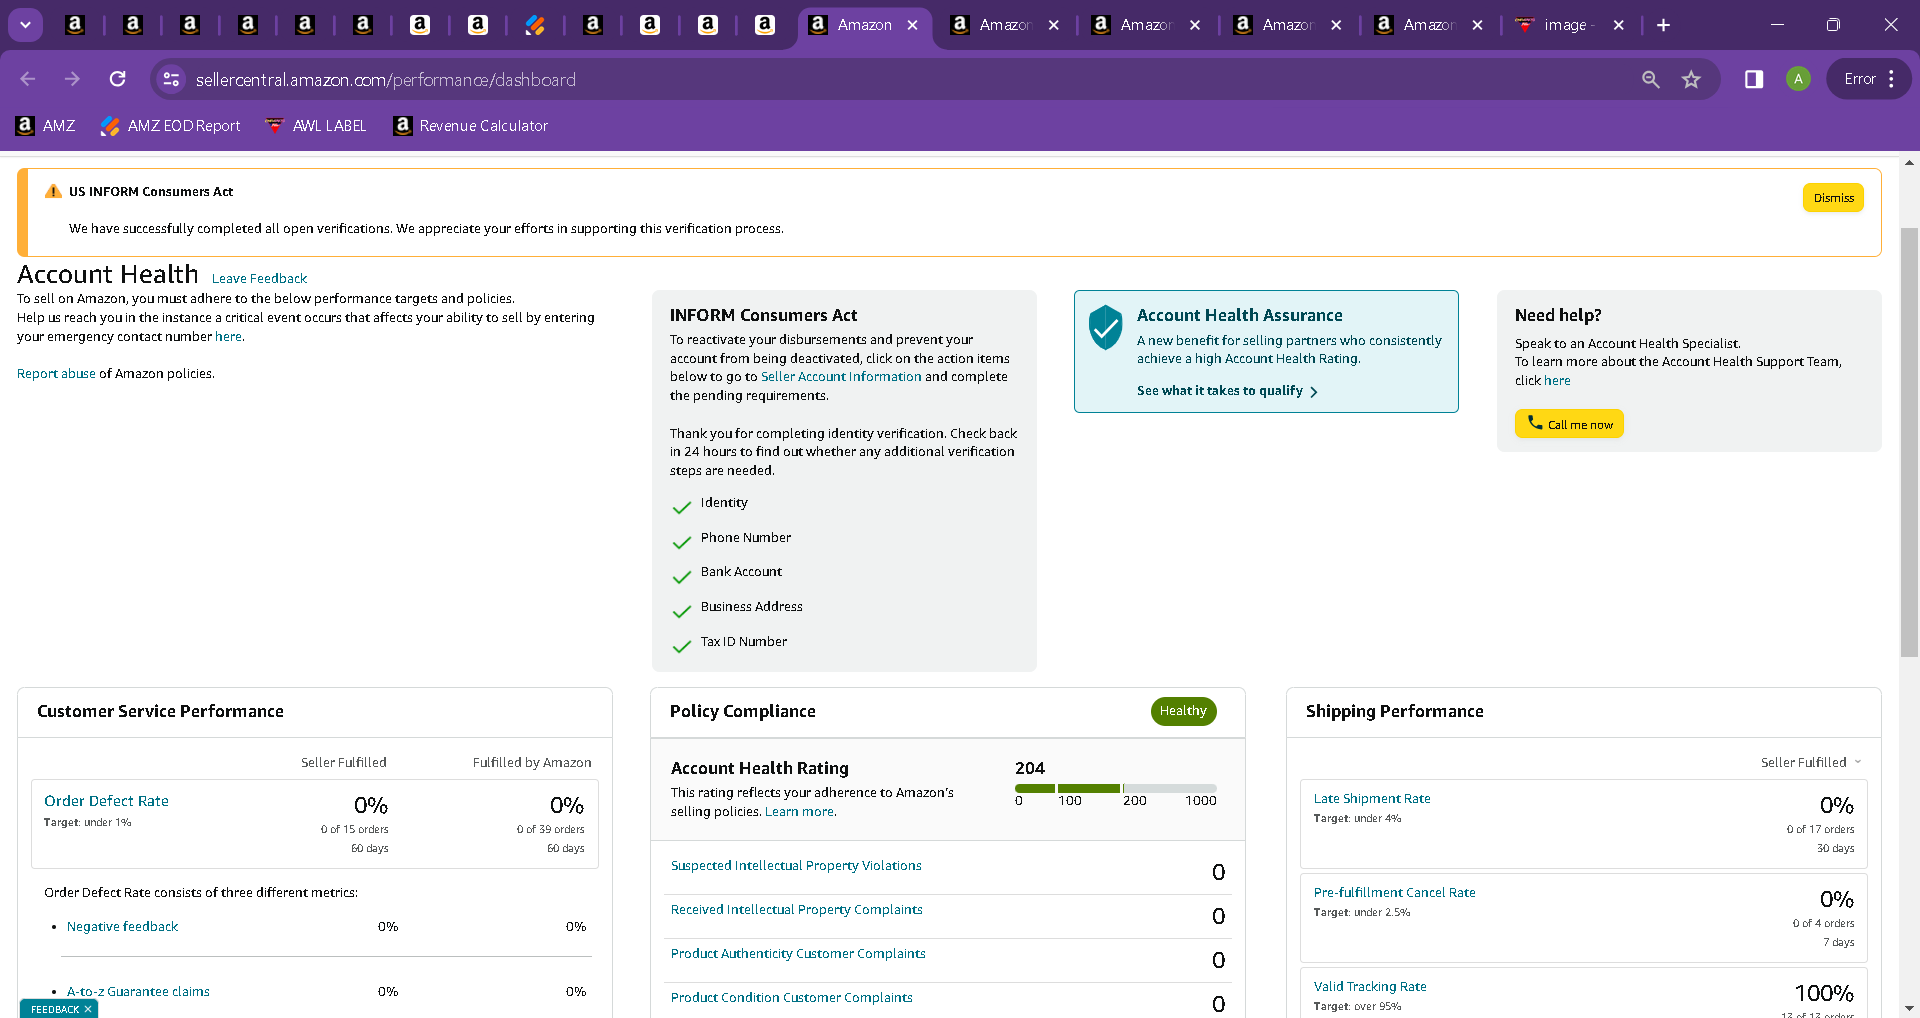This screenshot has height=1018, width=1920.
Task: Open the Revenue Calculator bookmark
Action: coord(471,126)
